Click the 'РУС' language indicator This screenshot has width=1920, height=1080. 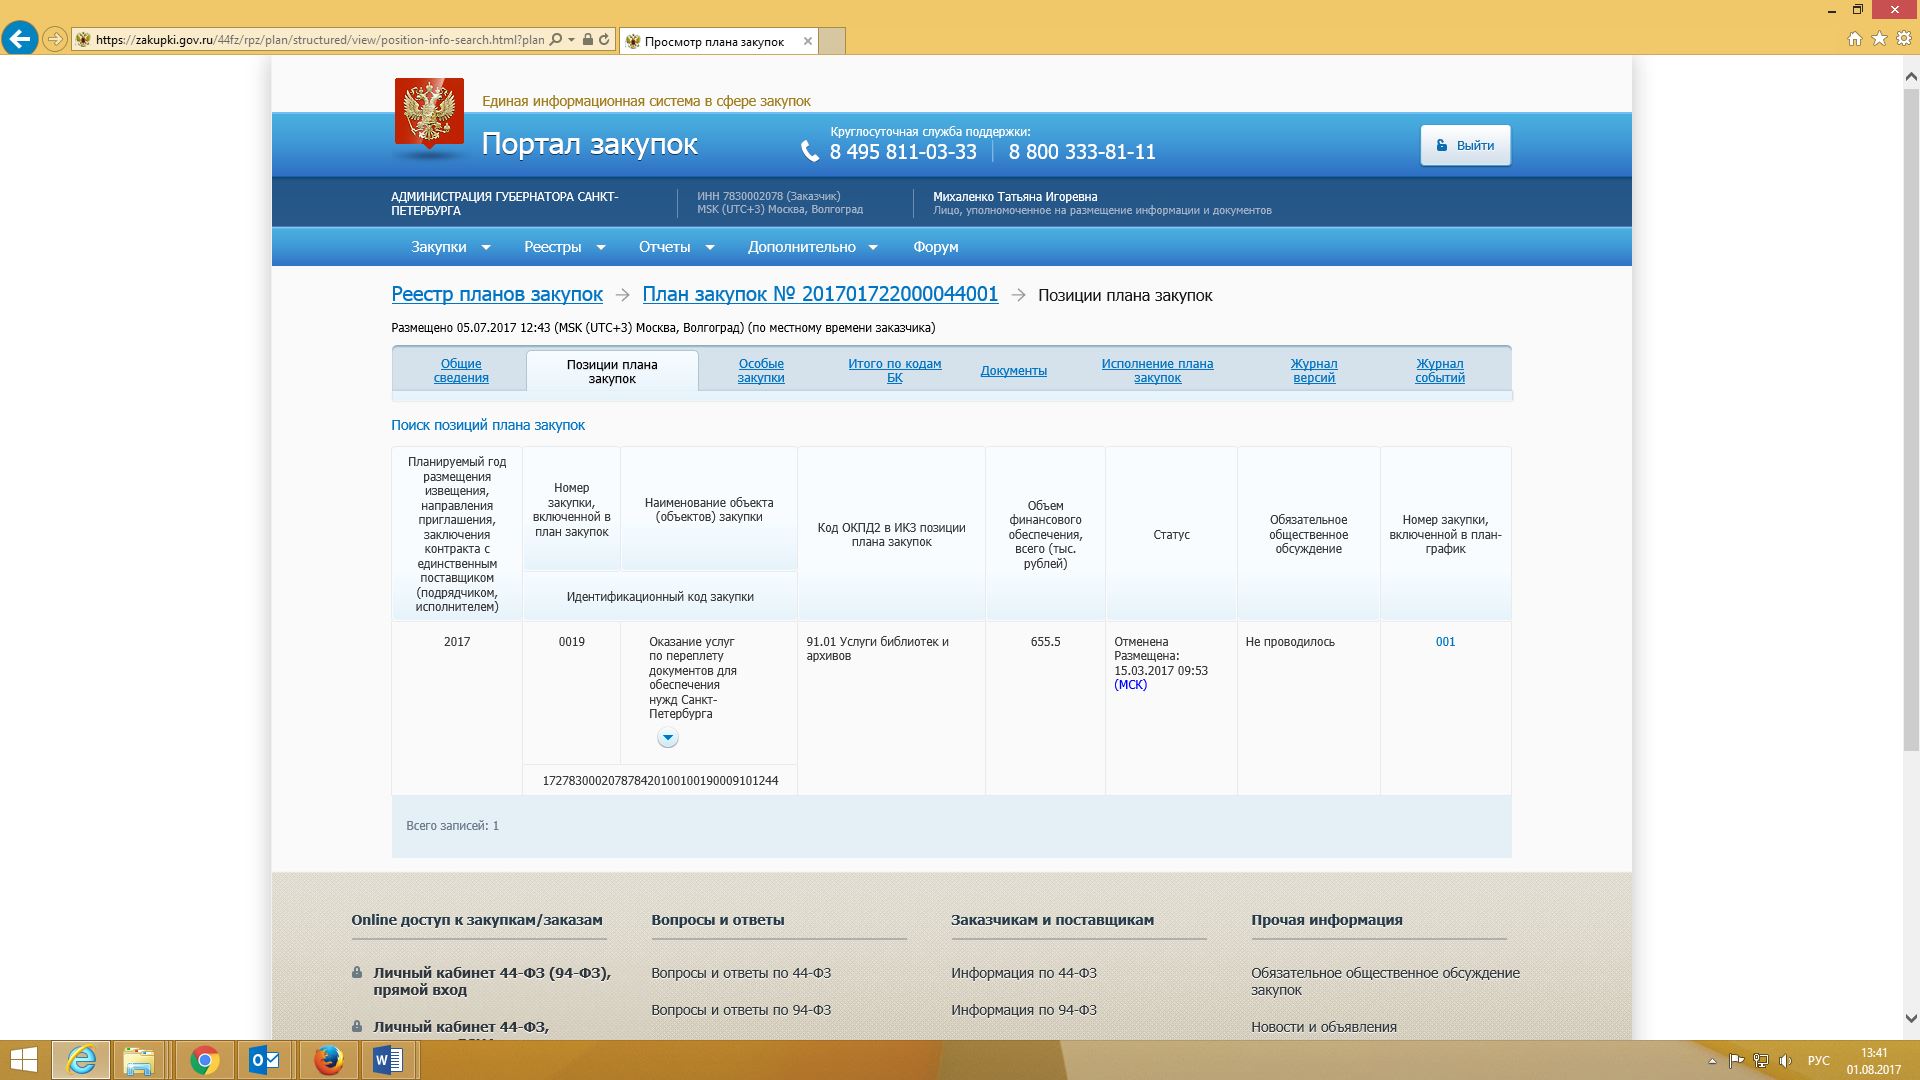[1819, 1060]
